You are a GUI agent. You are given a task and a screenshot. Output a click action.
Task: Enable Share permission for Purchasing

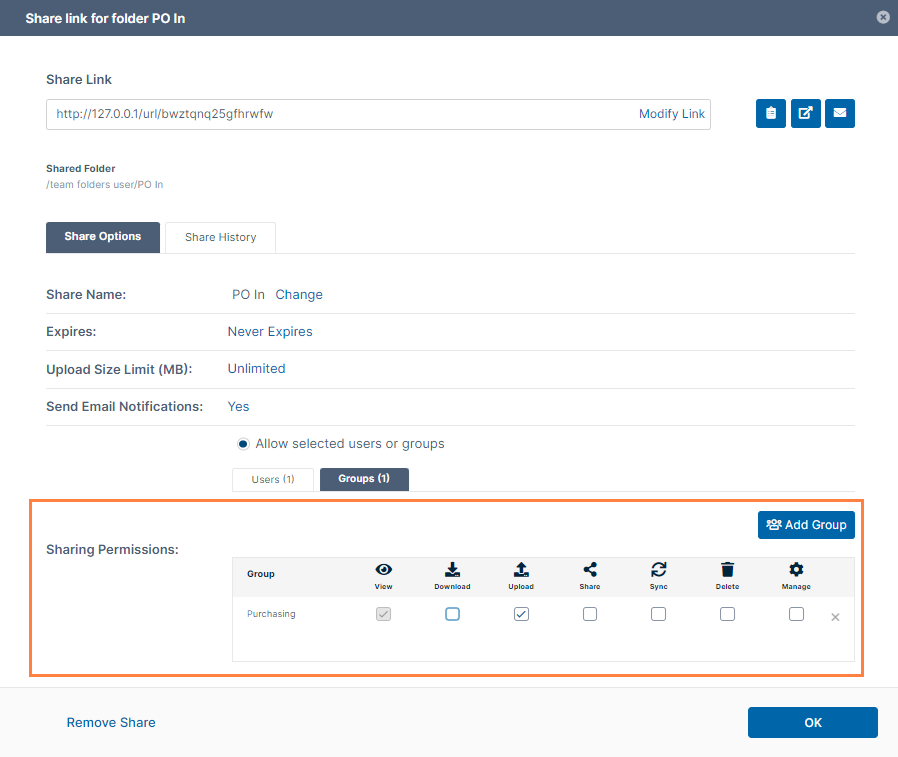(590, 614)
